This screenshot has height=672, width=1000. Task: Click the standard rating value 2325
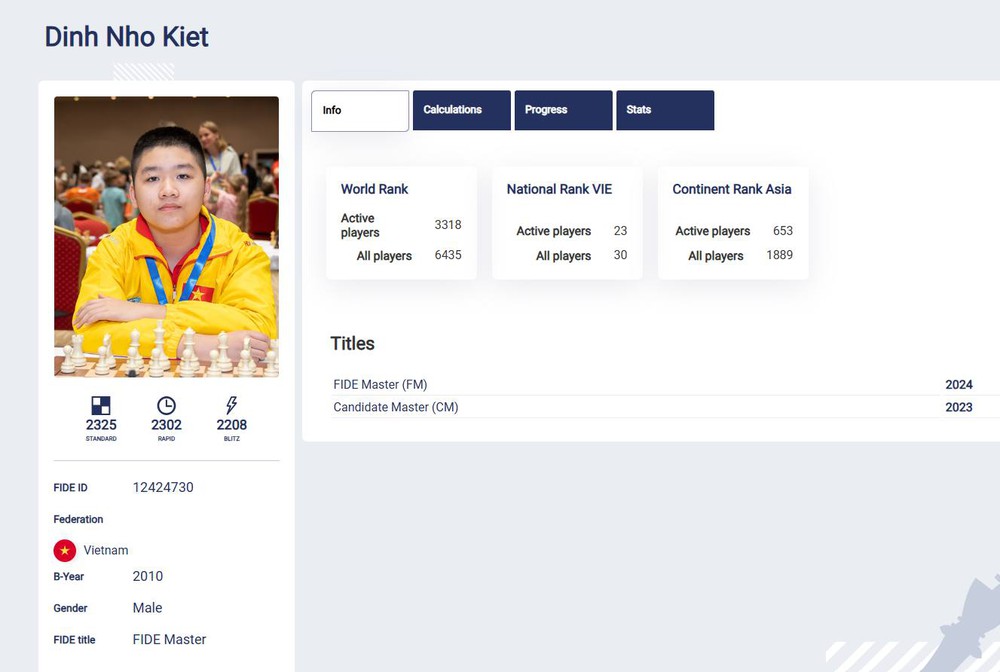tap(101, 425)
